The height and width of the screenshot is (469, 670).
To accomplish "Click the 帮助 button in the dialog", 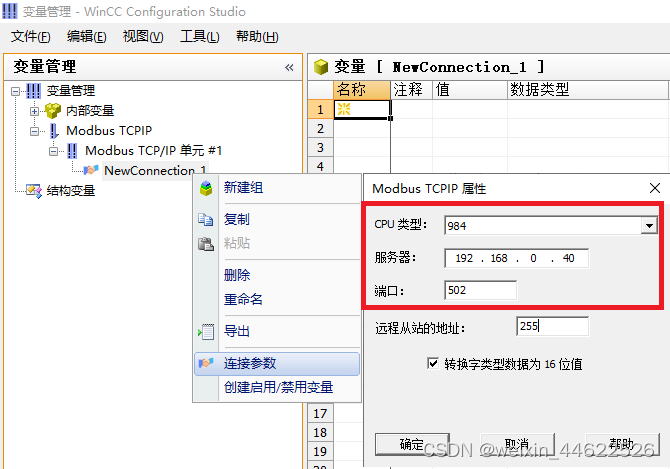I will click(x=622, y=444).
